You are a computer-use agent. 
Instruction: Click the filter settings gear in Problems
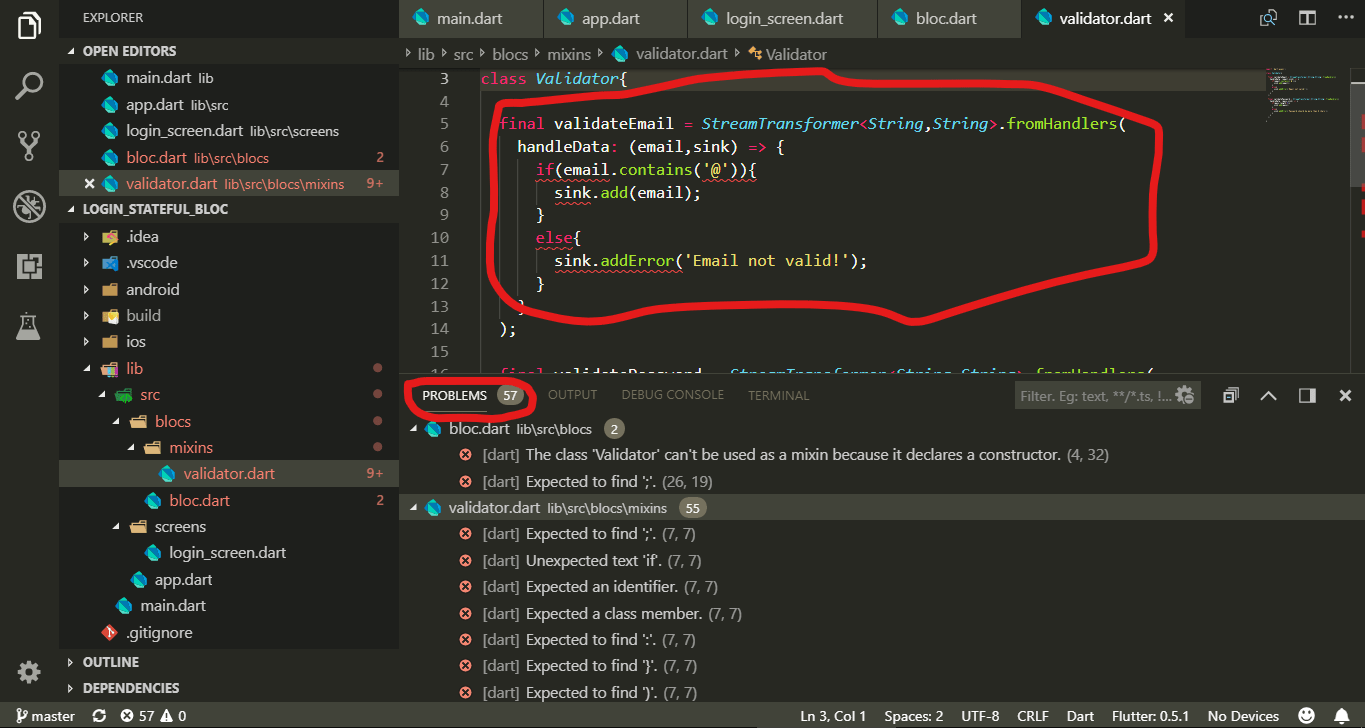point(1186,395)
